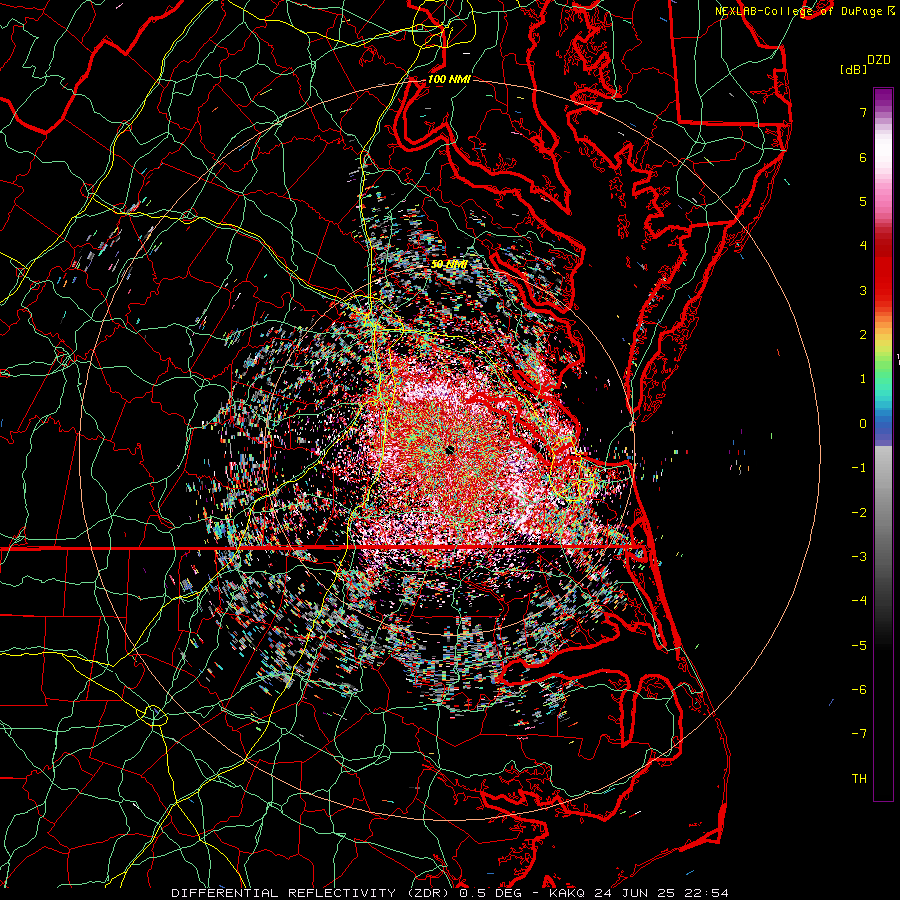Click the scale value 2
This screenshot has height=900, width=900.
(x=863, y=335)
